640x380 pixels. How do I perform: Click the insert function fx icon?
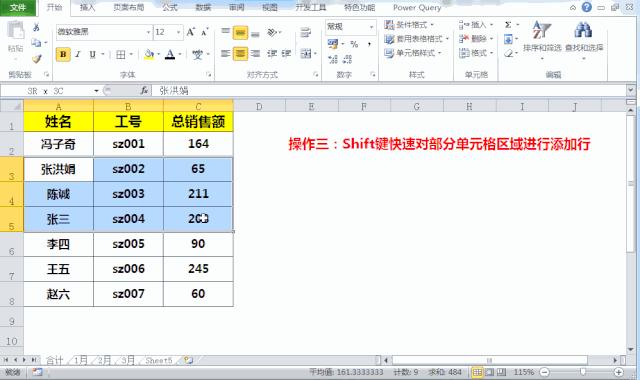click(x=144, y=91)
